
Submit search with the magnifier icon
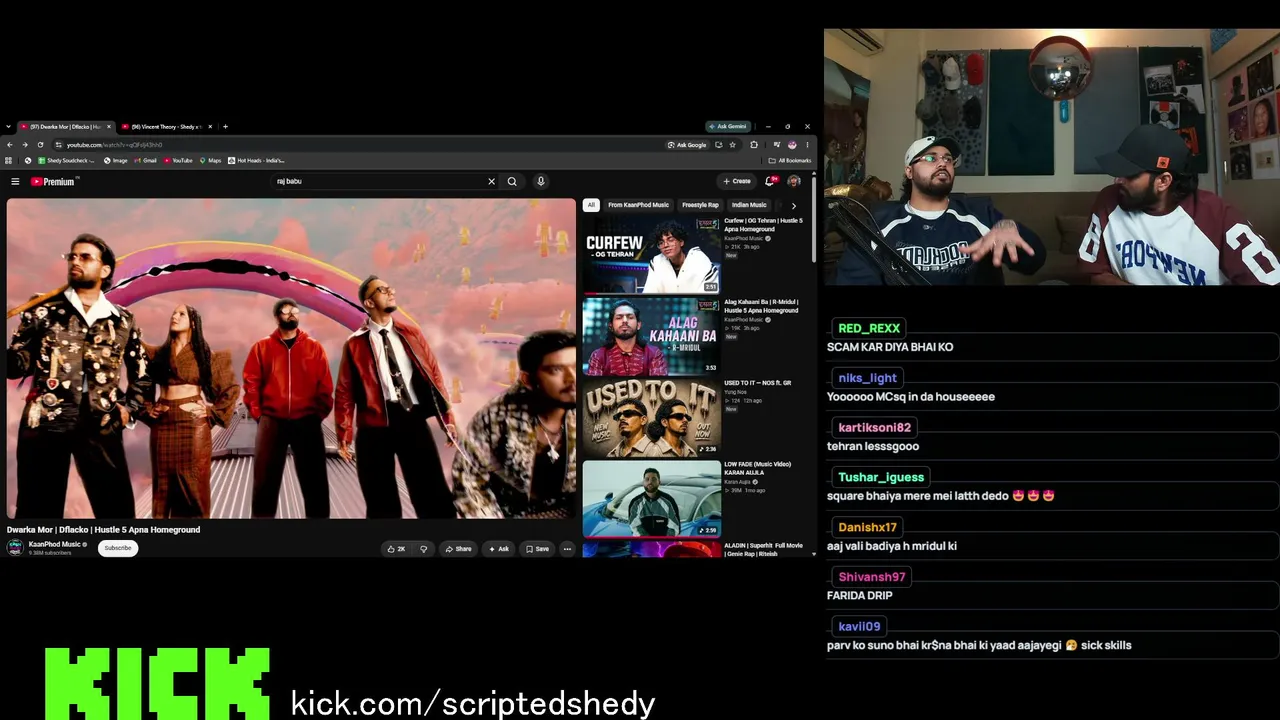click(x=512, y=181)
